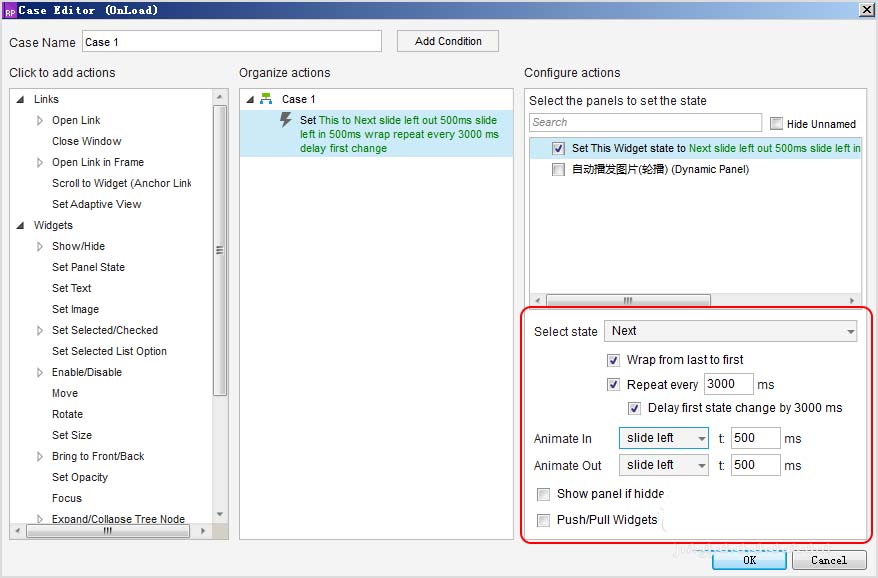878x578 pixels.
Task: Add Set Size action
Action: click(x=72, y=435)
